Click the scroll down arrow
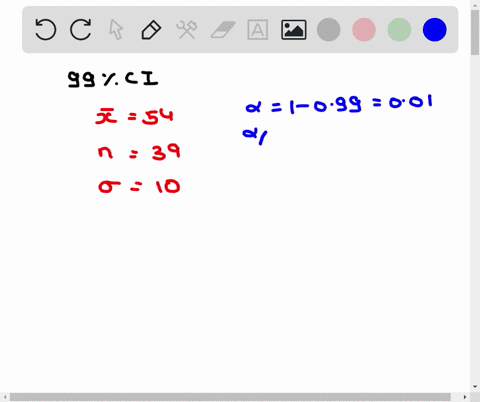This screenshot has width=480, height=402. tap(475, 387)
